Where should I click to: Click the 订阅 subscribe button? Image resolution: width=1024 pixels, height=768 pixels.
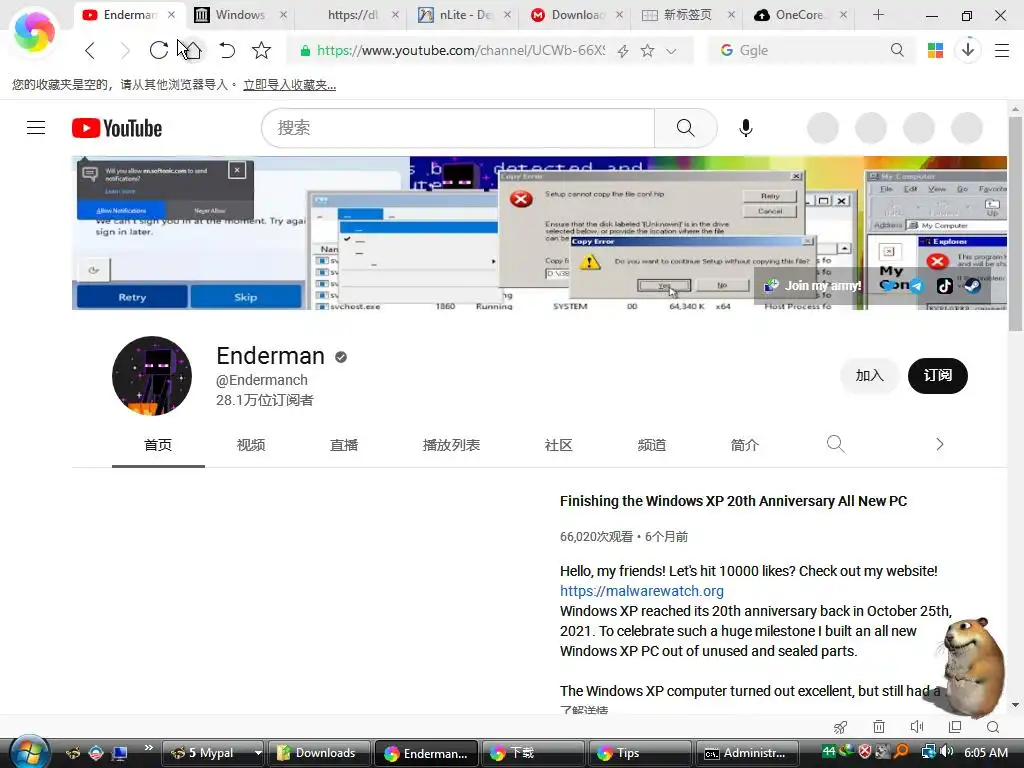[x=938, y=376]
